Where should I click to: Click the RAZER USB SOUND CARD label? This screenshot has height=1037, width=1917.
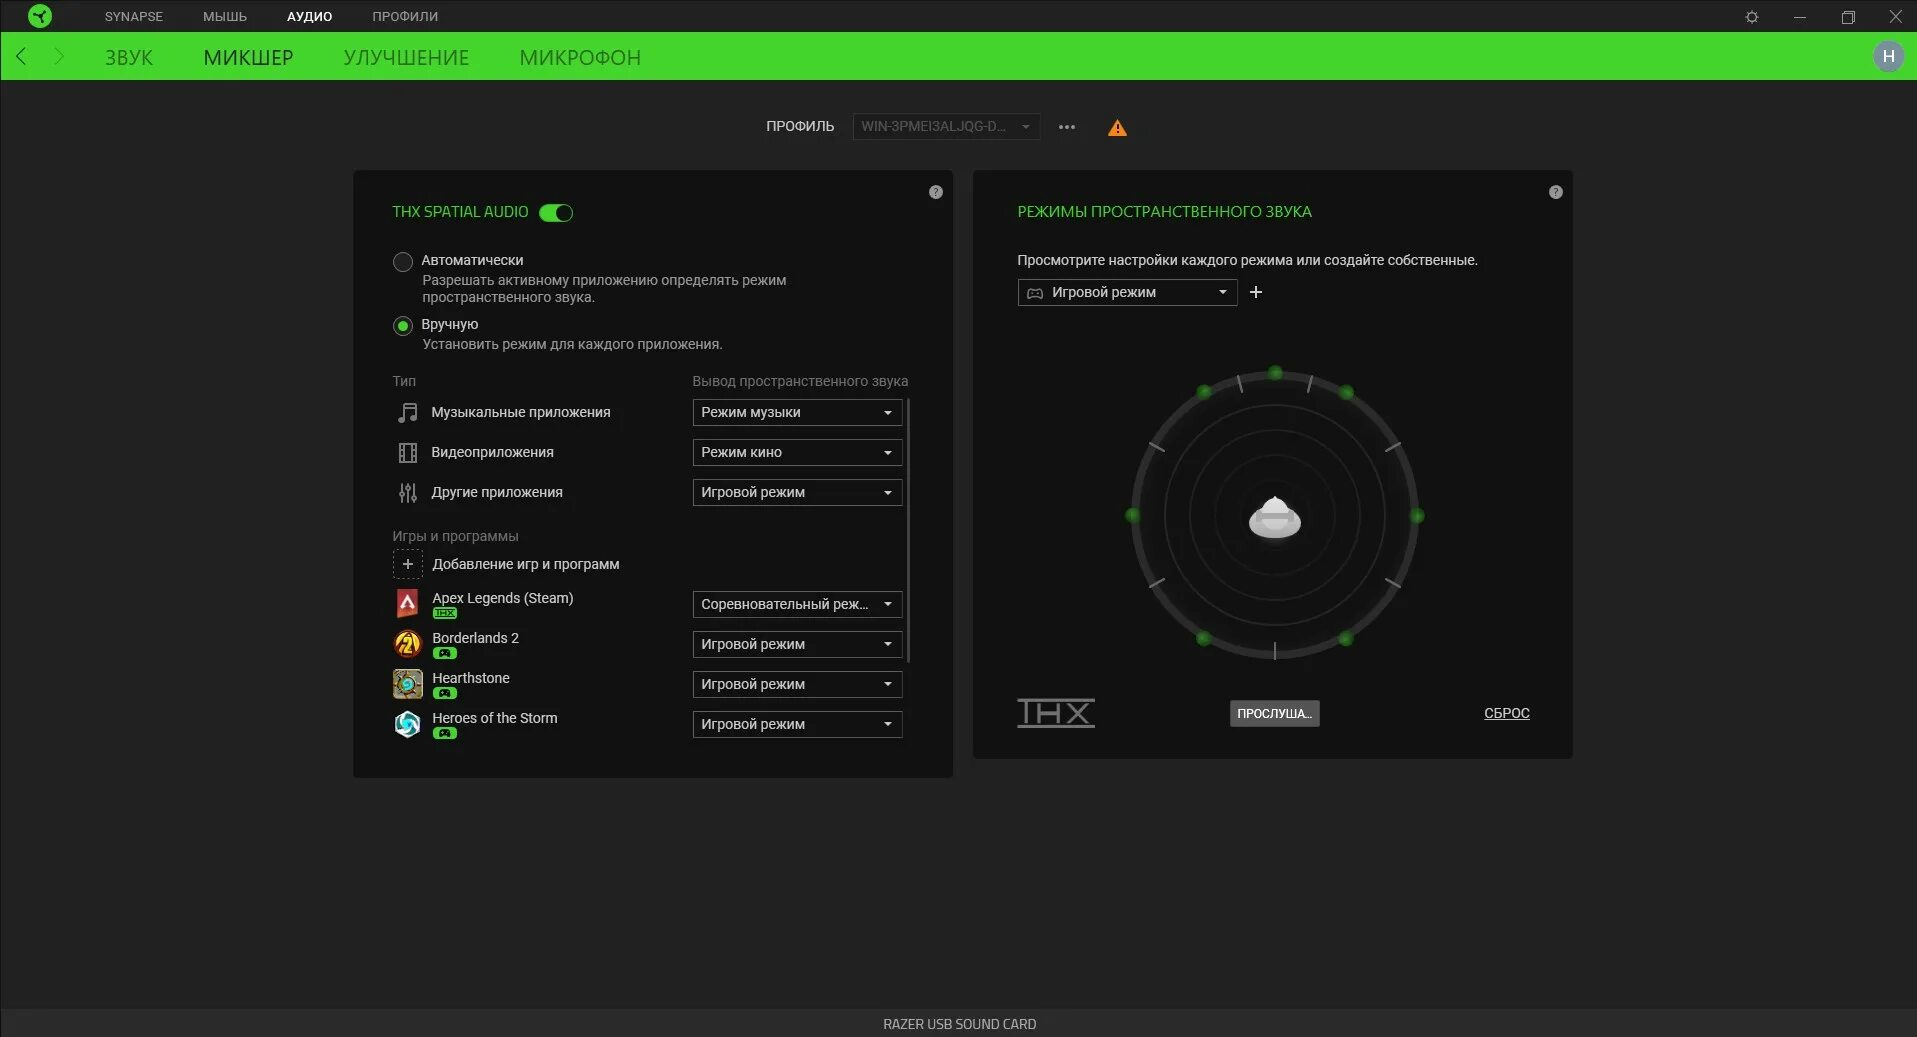pos(959,1024)
